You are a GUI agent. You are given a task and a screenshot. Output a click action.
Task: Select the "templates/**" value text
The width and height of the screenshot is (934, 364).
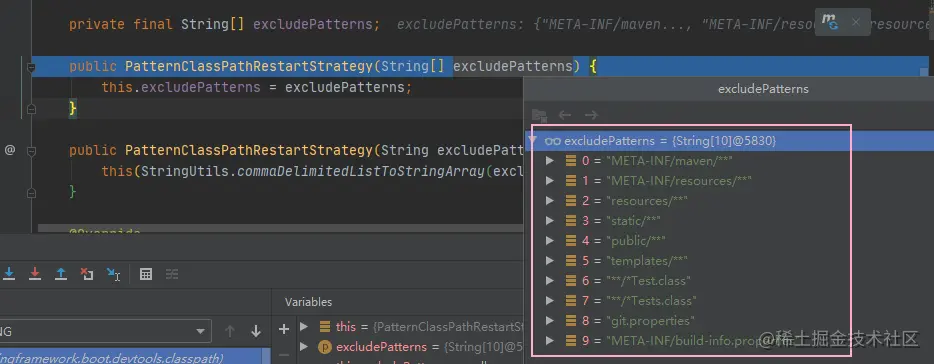(647, 260)
